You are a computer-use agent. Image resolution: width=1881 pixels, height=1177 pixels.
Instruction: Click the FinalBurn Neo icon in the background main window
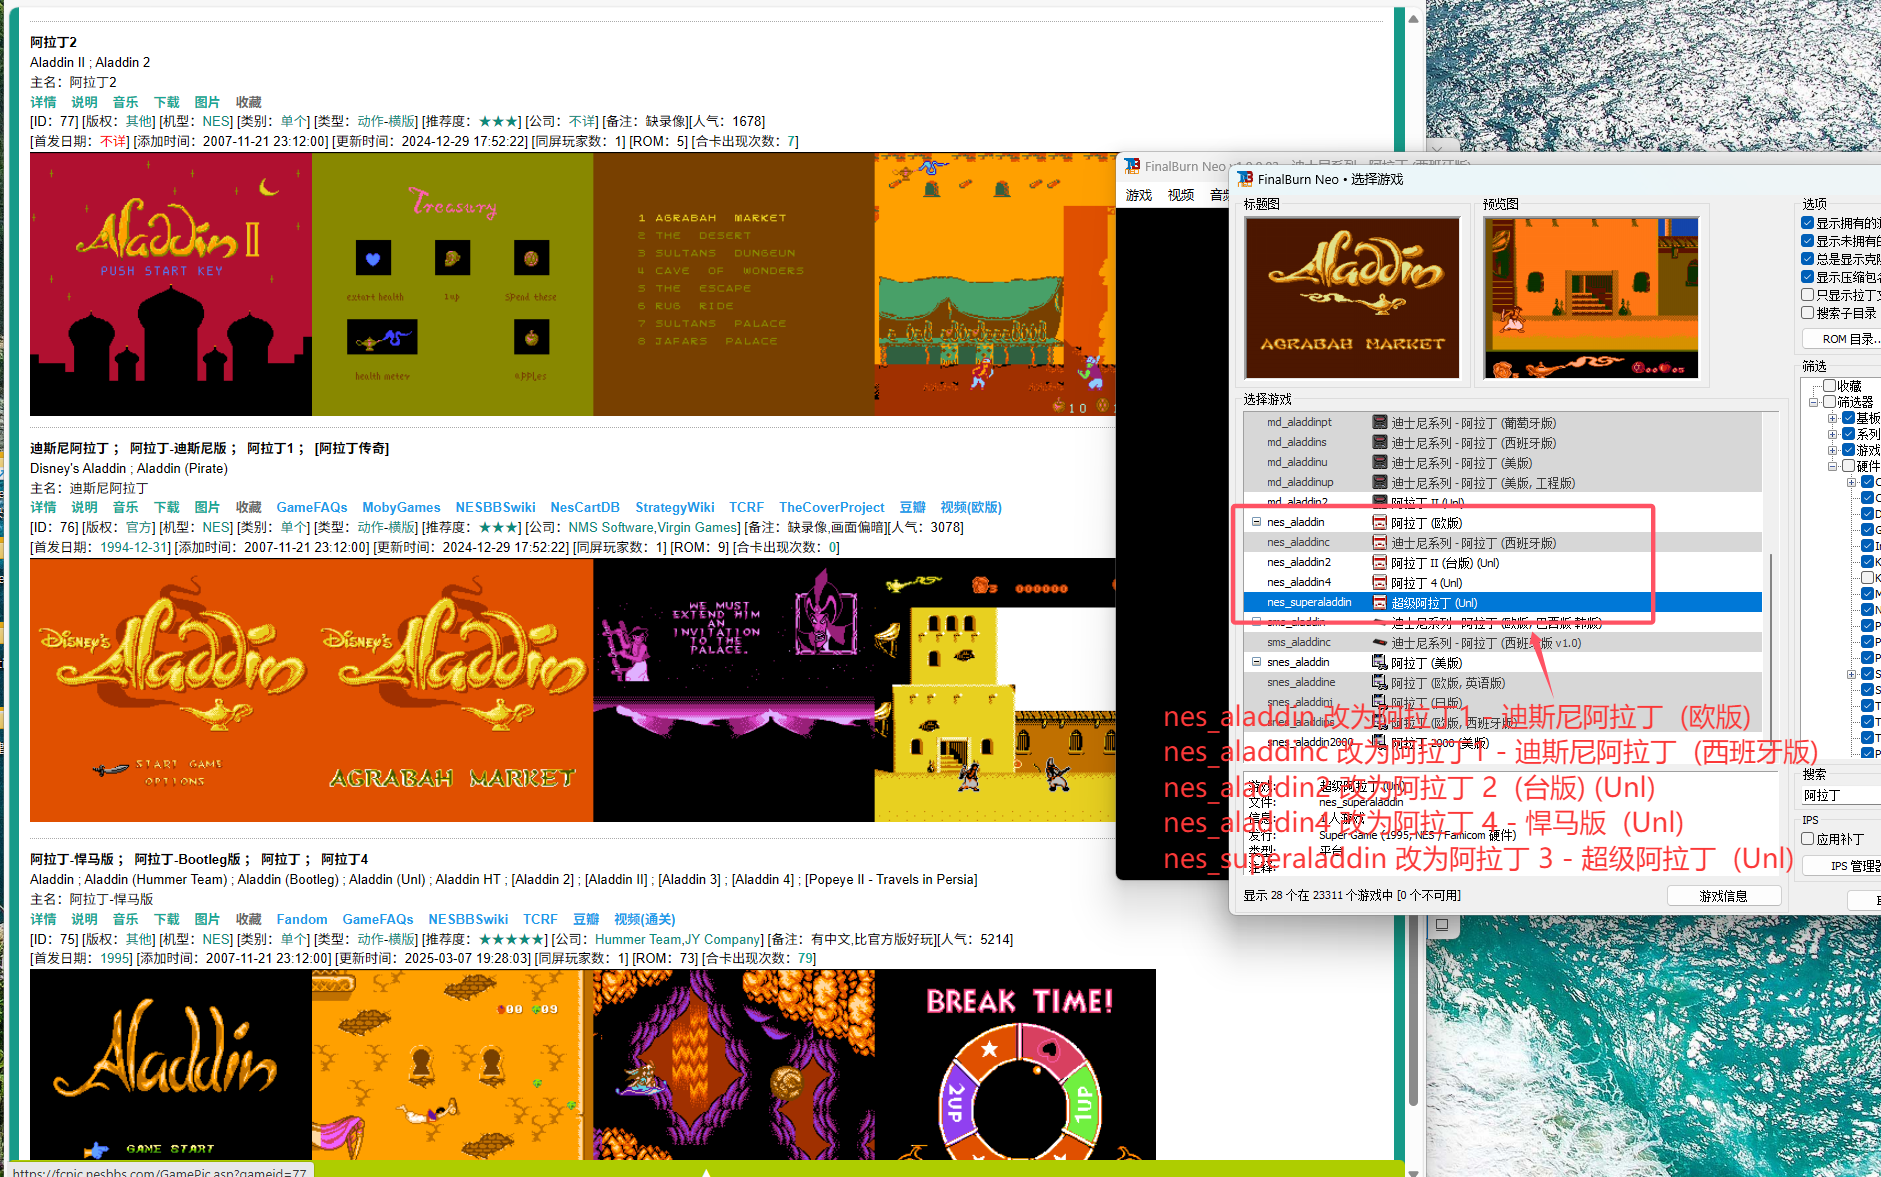1132,166
